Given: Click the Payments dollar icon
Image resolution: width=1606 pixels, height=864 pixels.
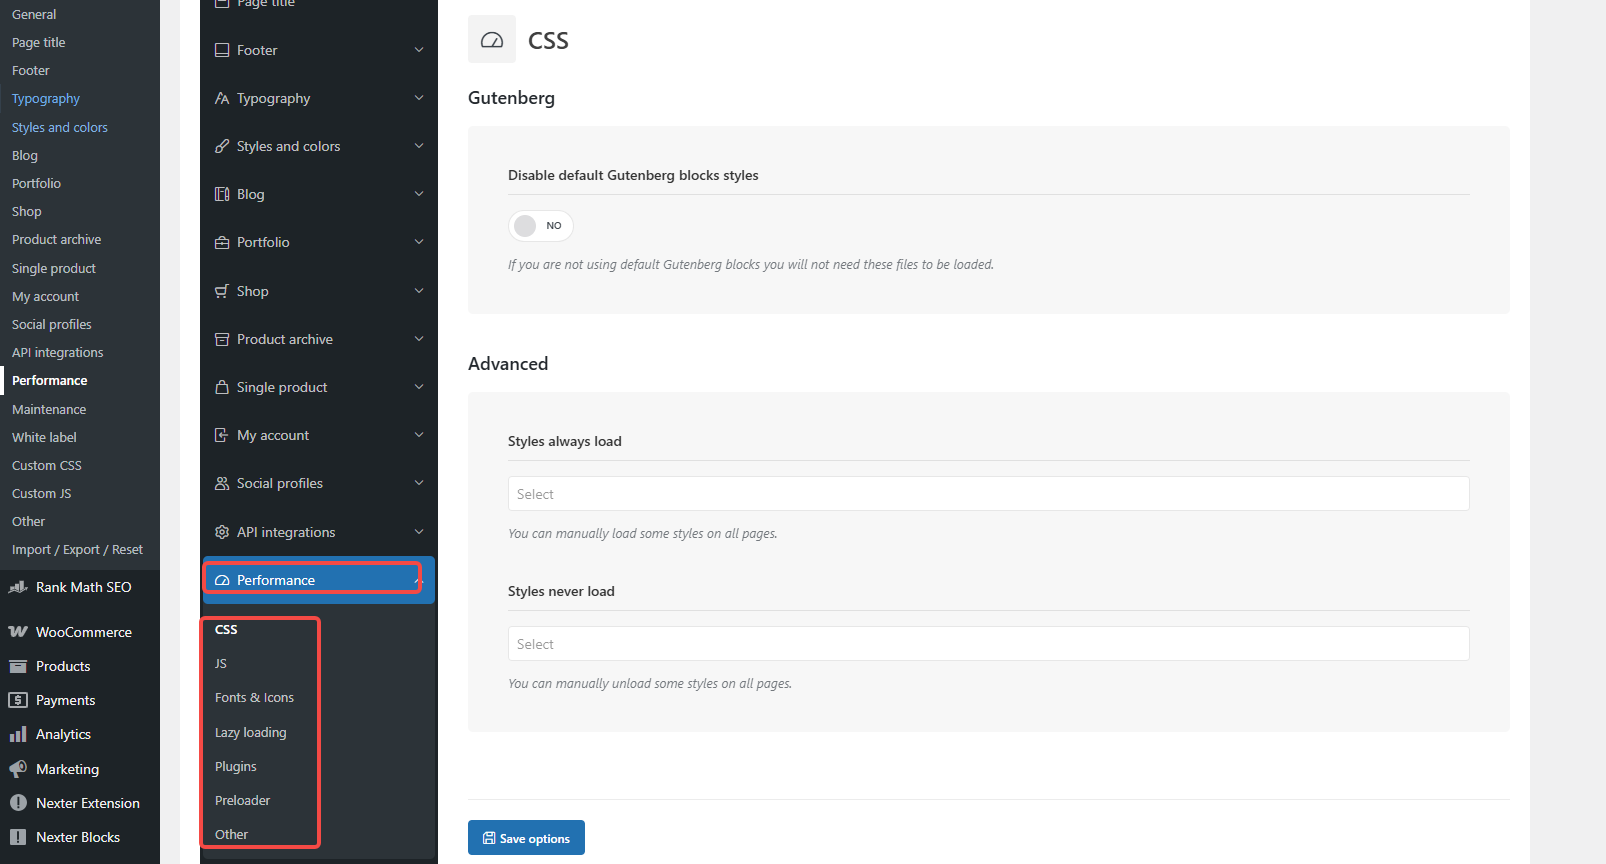Looking at the screenshot, I should [18, 700].
